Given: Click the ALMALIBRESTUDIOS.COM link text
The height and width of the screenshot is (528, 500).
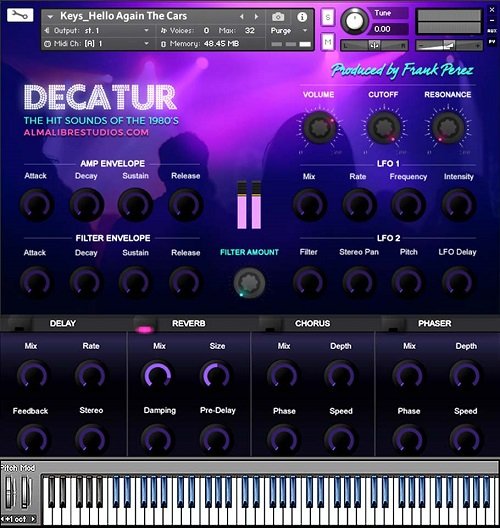Looking at the screenshot, I should point(86,132).
